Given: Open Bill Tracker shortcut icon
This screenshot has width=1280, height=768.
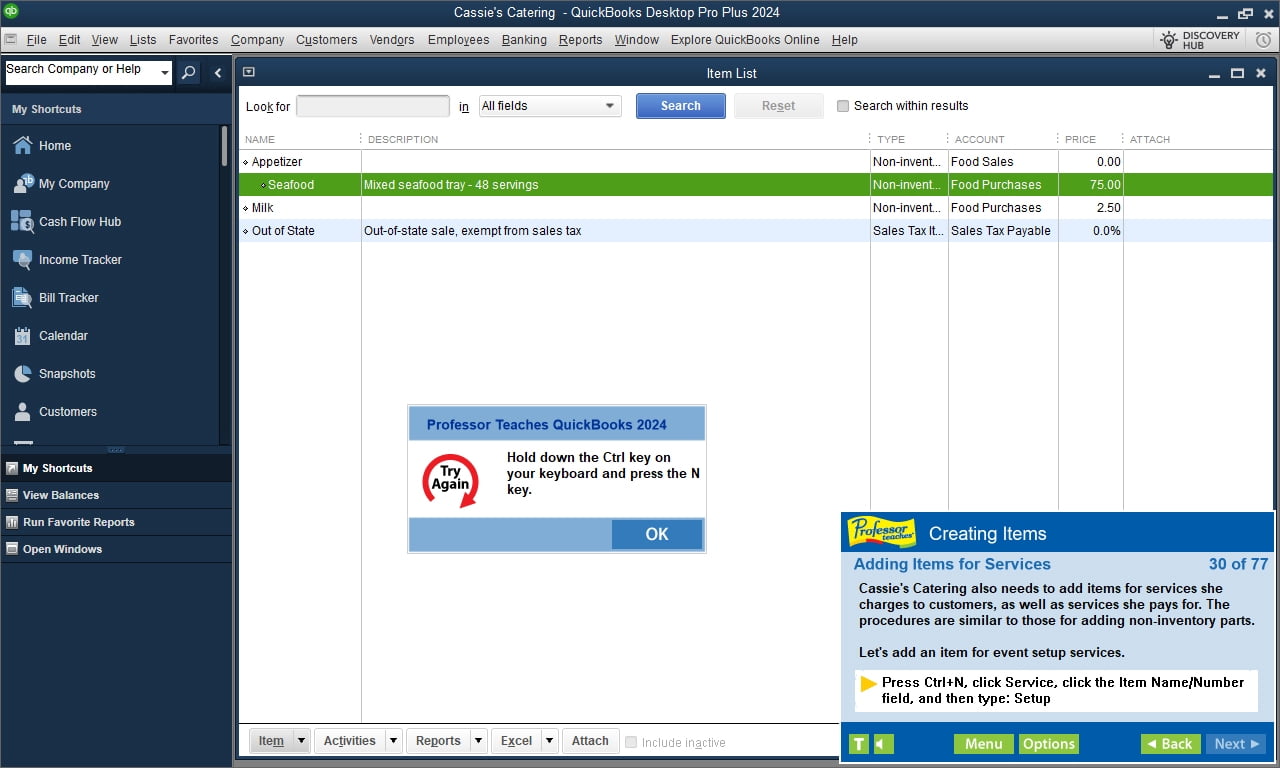Looking at the screenshot, I should click(23, 298).
